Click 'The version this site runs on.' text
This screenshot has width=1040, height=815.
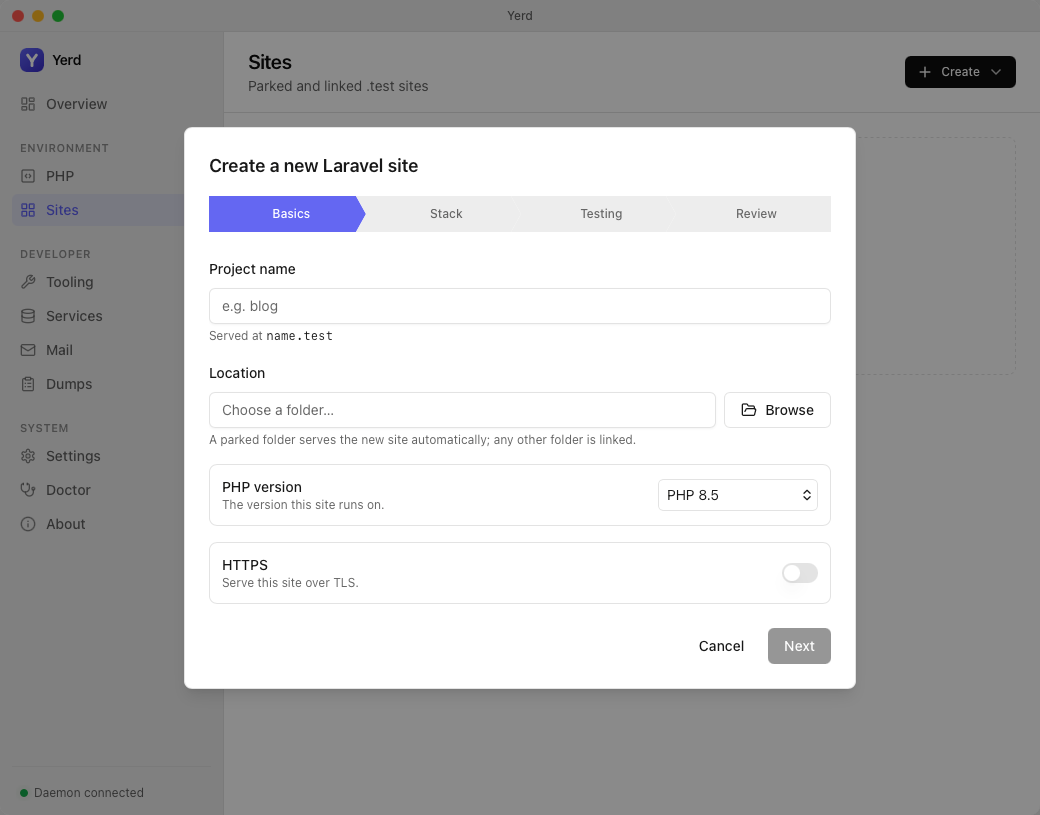303,505
